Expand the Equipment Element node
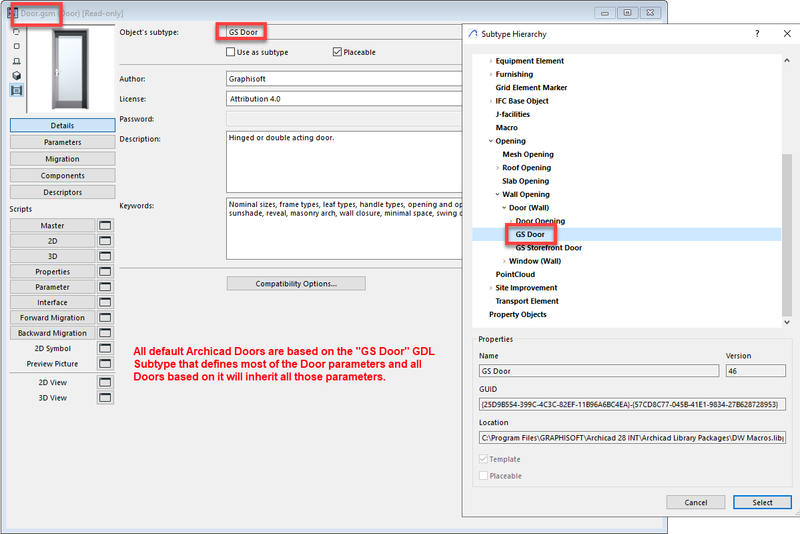 [x=491, y=61]
